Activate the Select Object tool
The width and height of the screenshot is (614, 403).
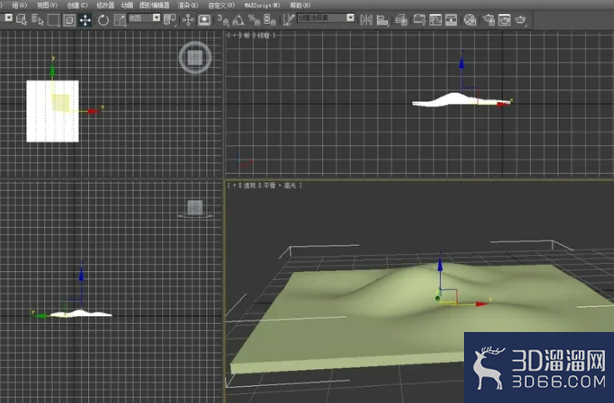[21, 20]
